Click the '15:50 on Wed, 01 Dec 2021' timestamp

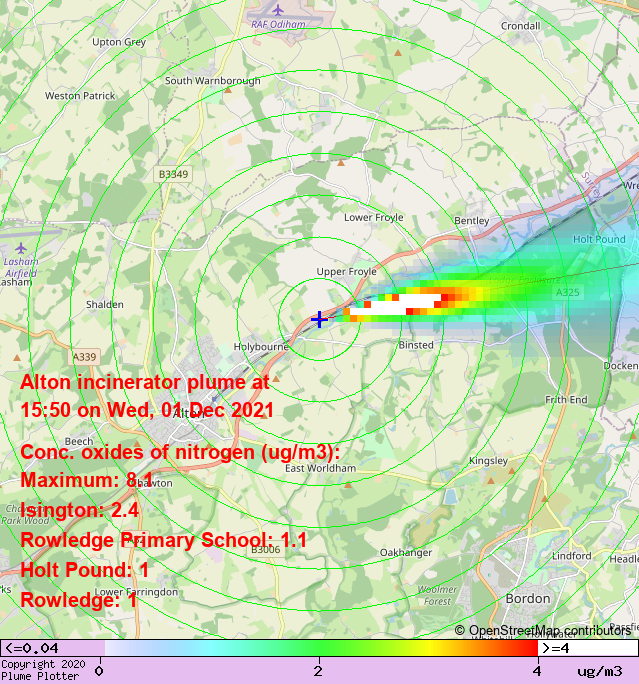147,410
